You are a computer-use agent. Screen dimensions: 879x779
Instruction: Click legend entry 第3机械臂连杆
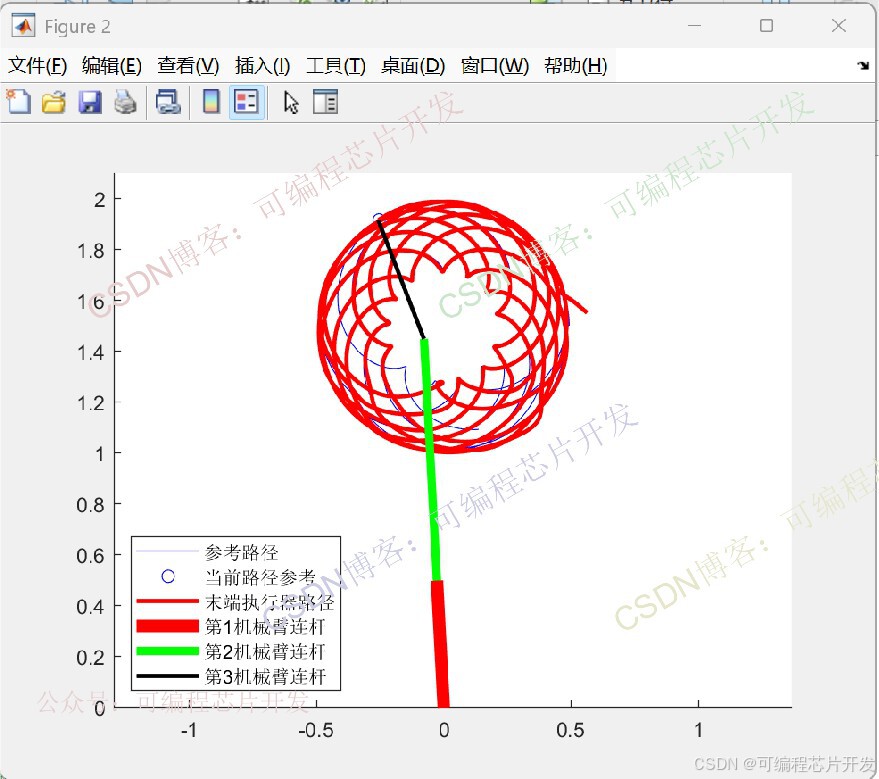click(265, 676)
